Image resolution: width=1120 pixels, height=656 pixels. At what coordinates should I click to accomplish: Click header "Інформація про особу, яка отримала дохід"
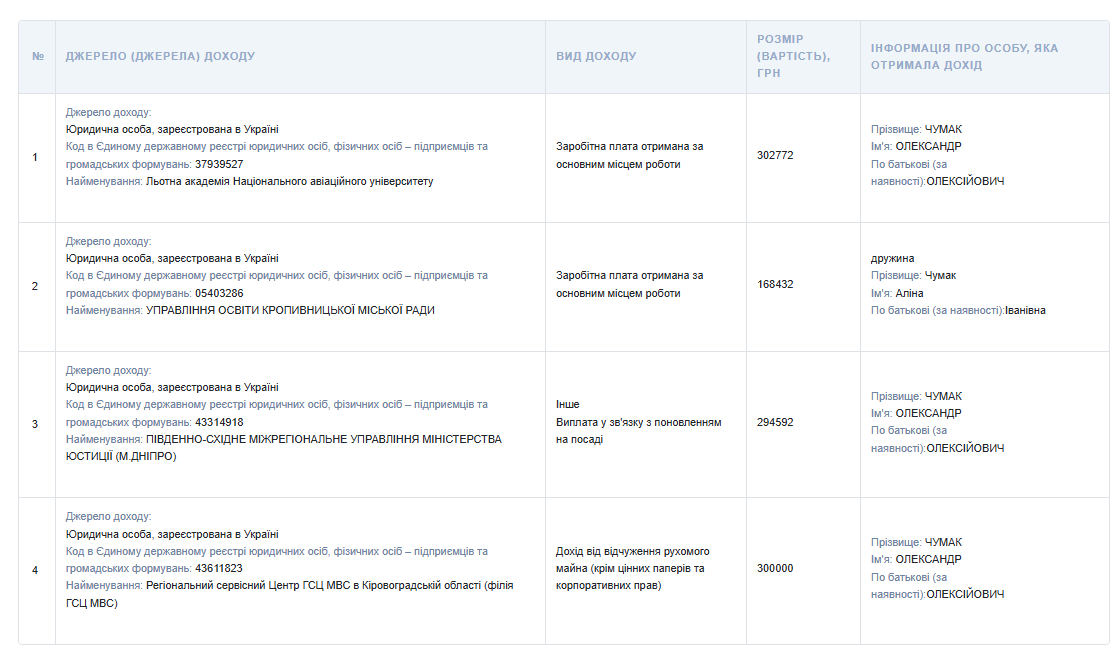pyautogui.click(x=964, y=56)
